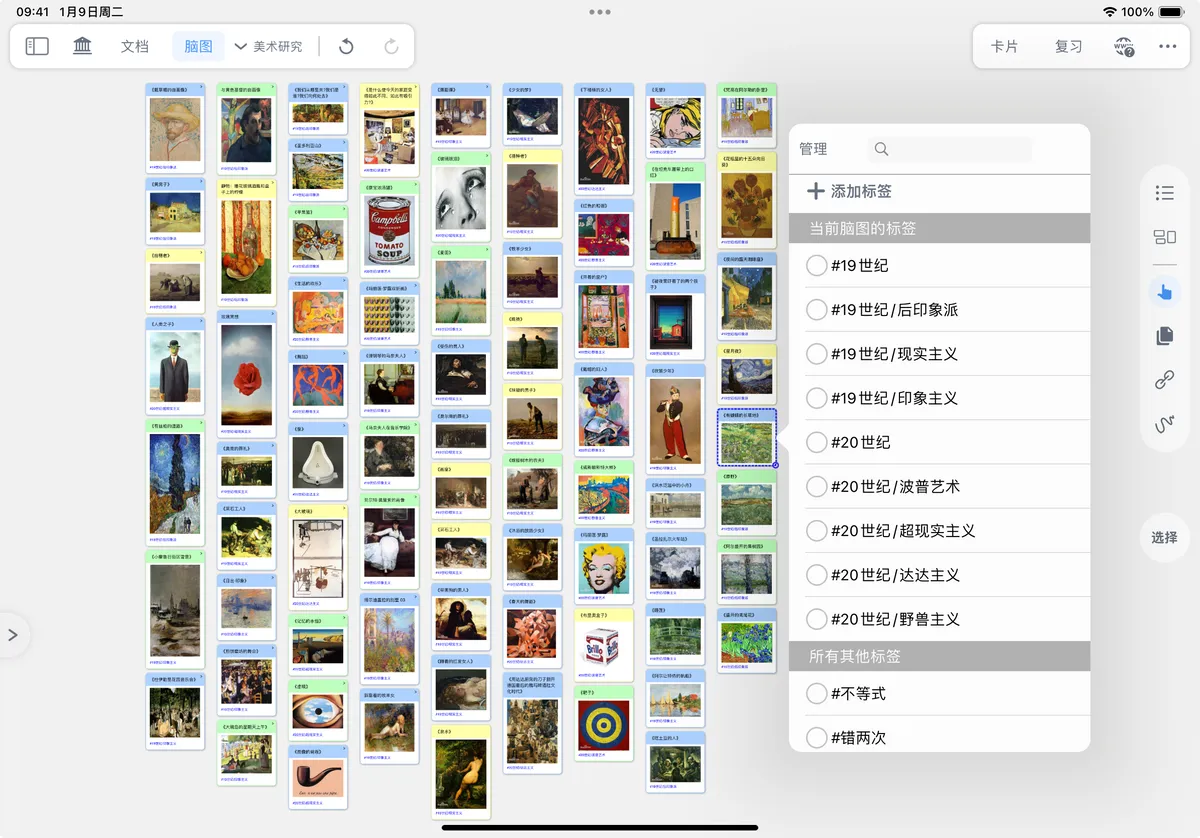Select the hand touch tool
1200x838 pixels.
tap(1164, 292)
